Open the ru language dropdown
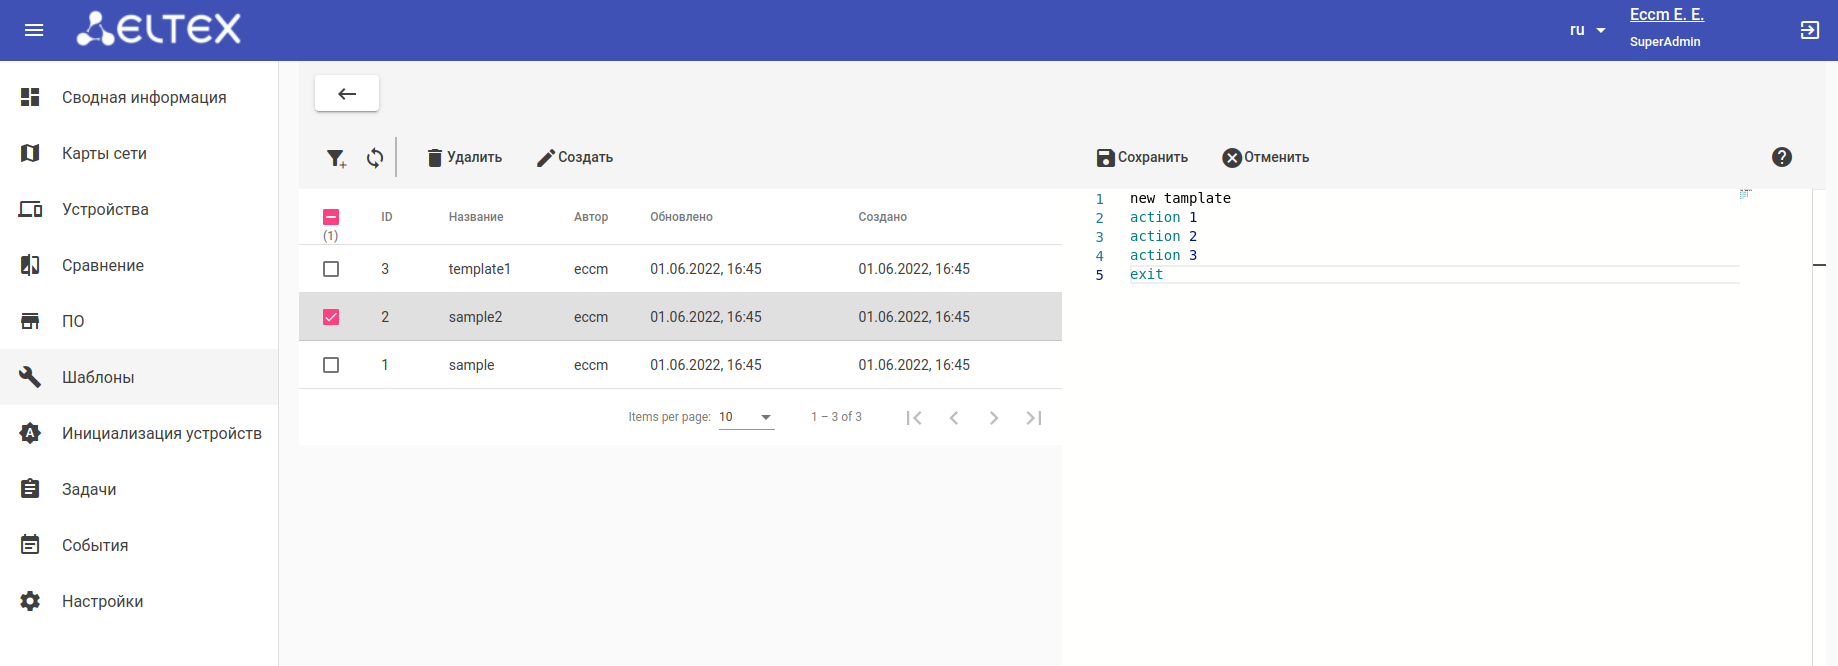The height and width of the screenshot is (666, 1838). click(1587, 30)
